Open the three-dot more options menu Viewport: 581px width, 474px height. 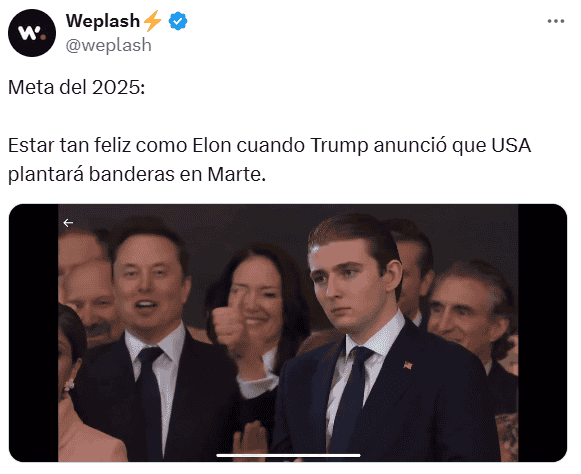[556, 21]
